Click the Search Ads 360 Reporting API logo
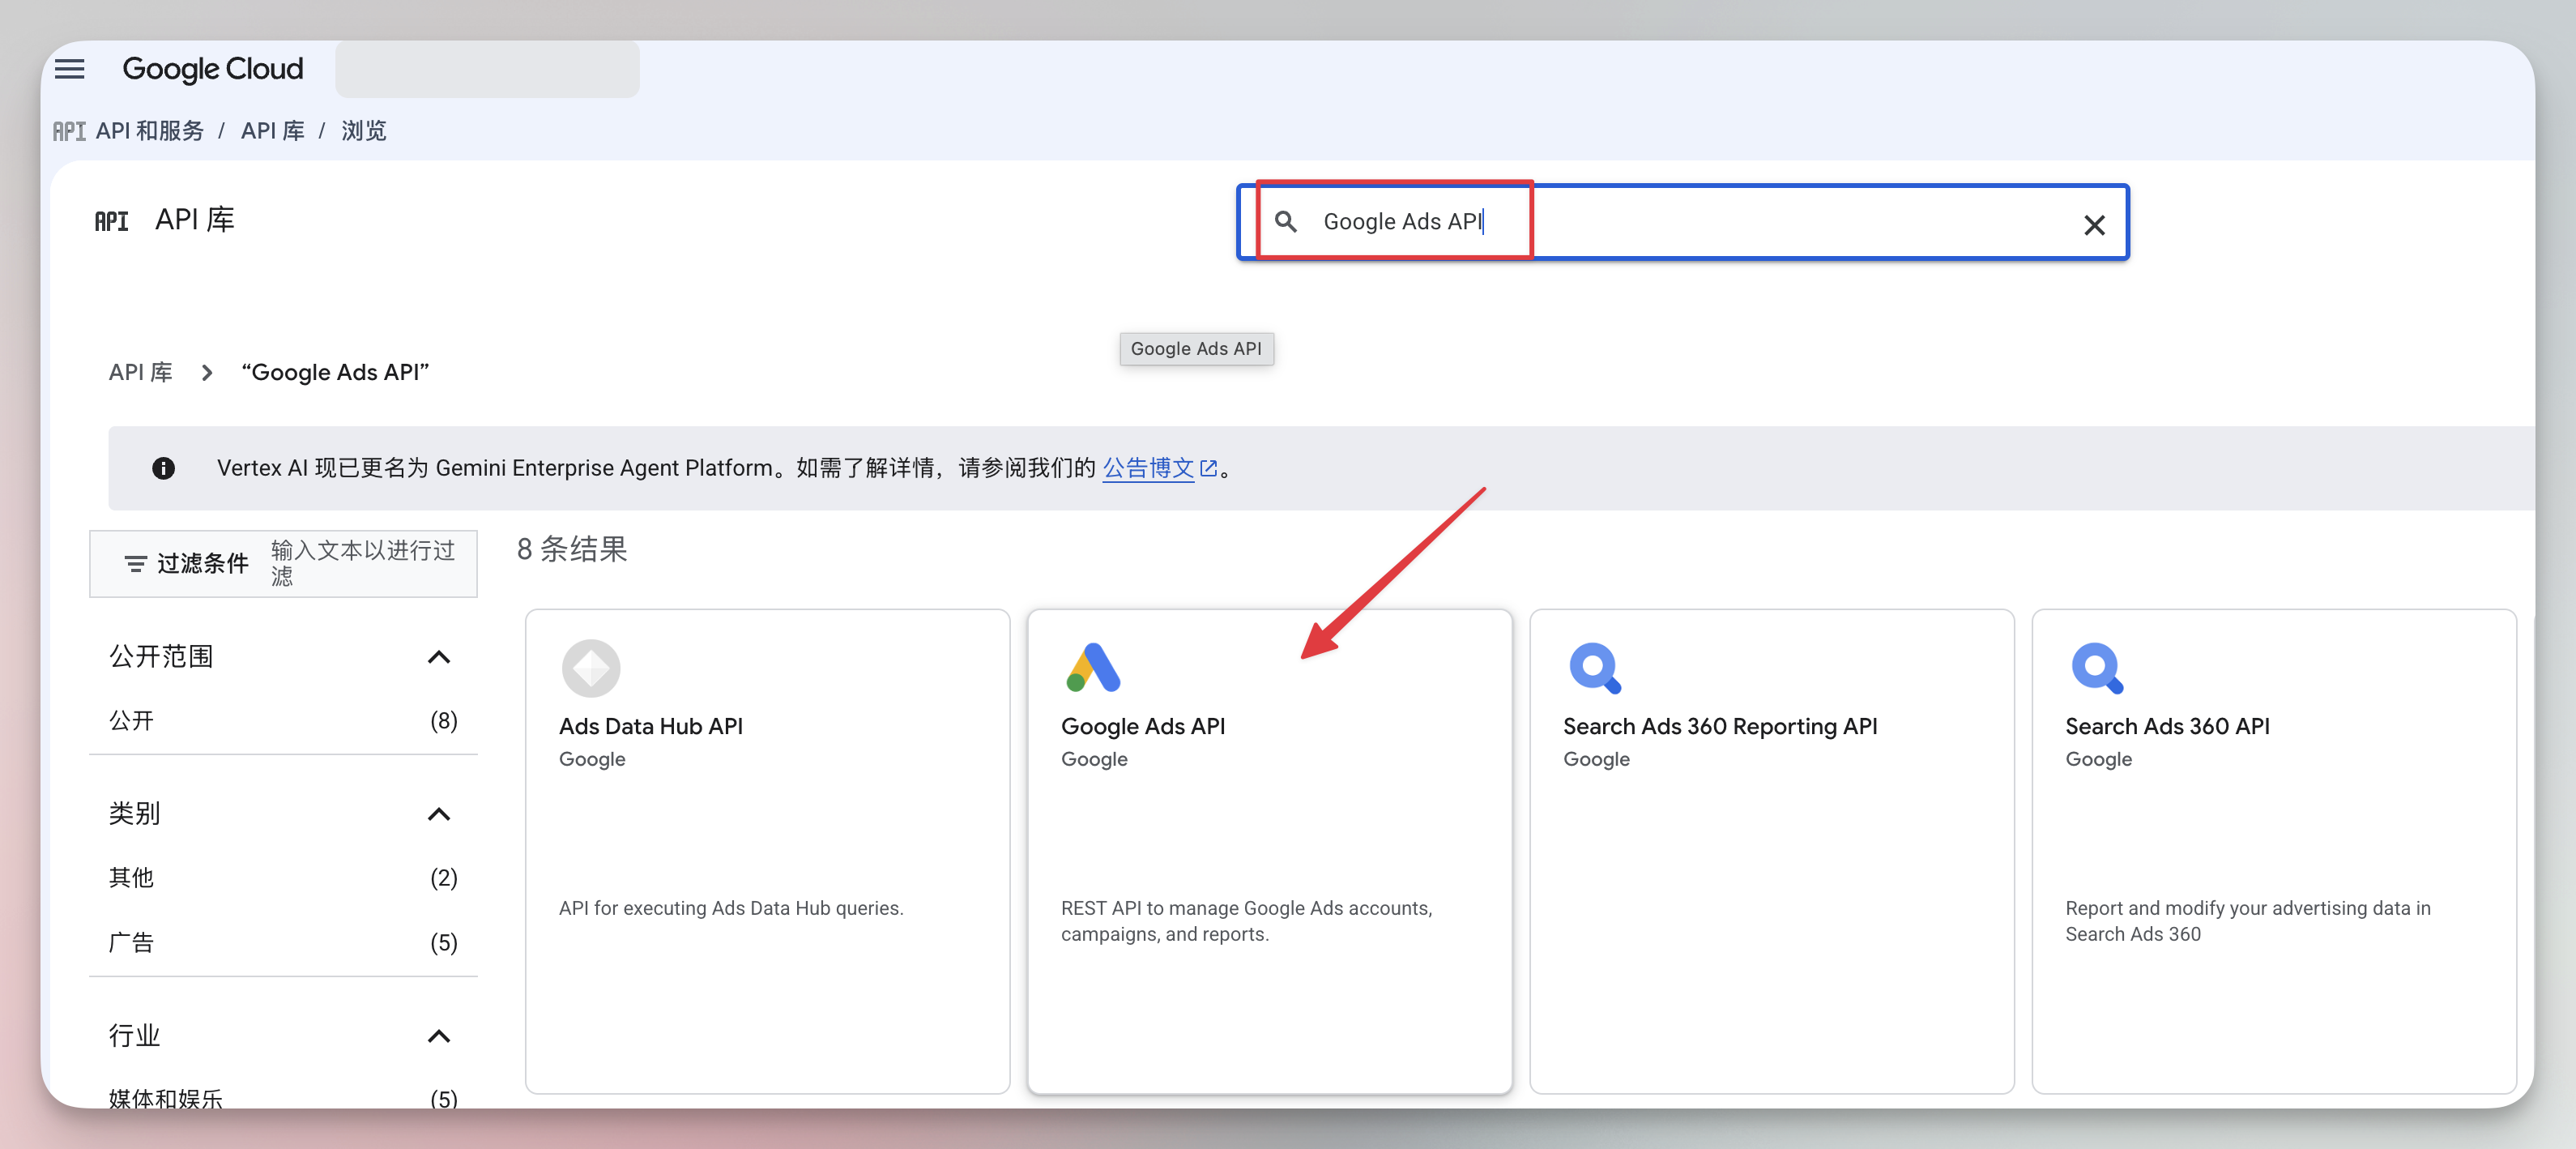2576x1149 pixels. coord(1595,668)
